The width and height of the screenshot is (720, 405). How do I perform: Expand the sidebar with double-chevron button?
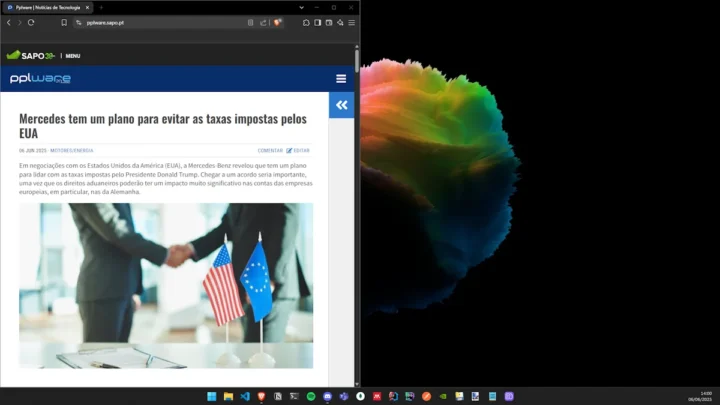click(x=341, y=105)
